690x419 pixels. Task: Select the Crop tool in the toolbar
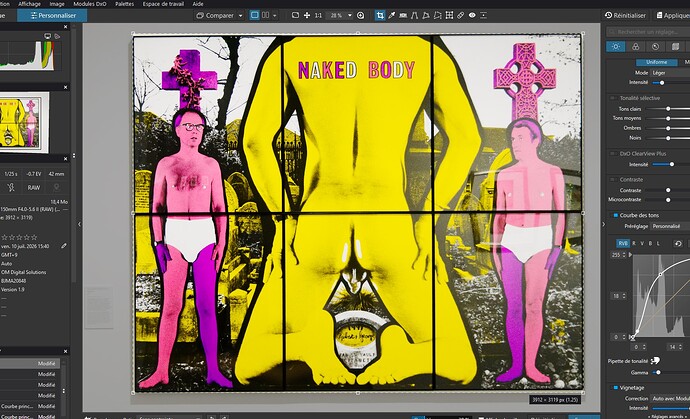380,15
